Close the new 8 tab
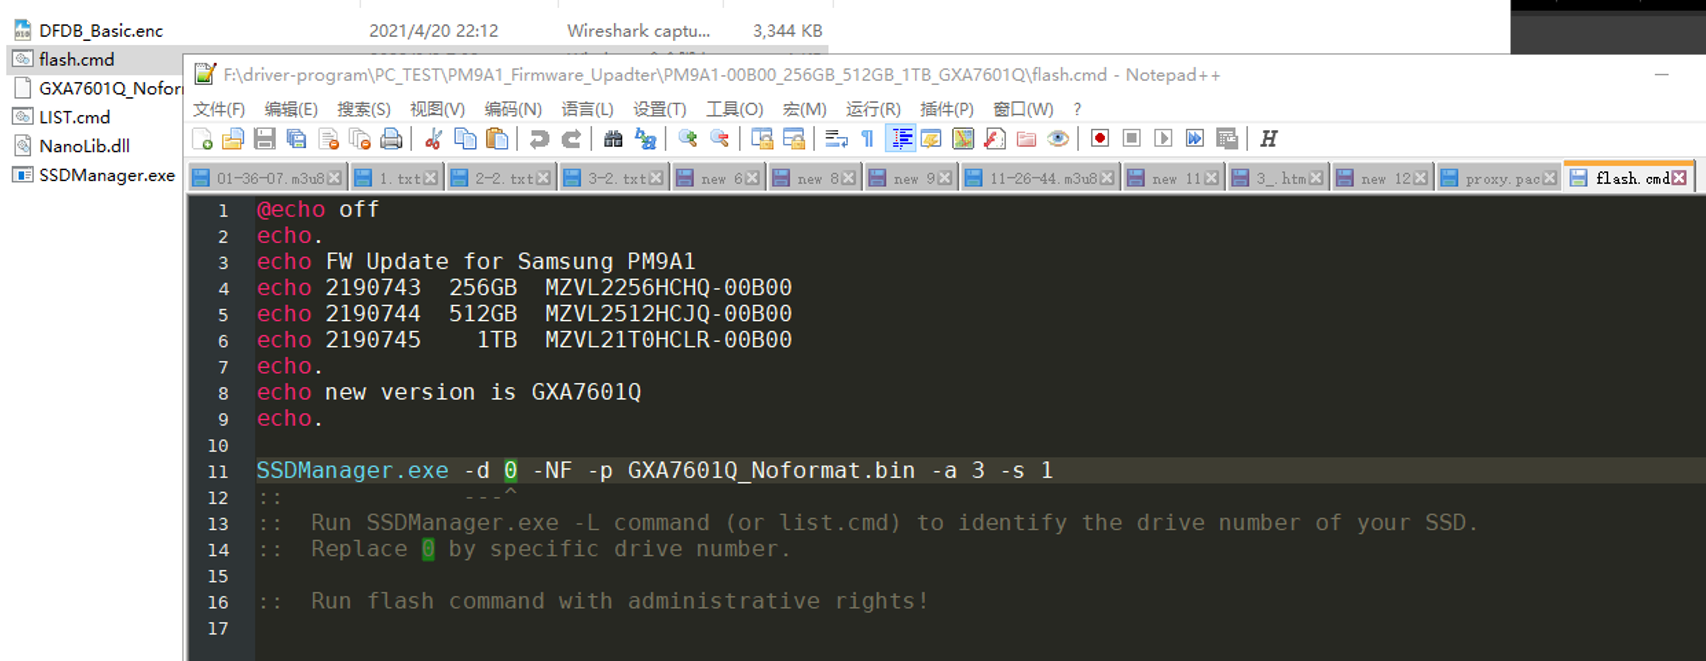 click(848, 178)
